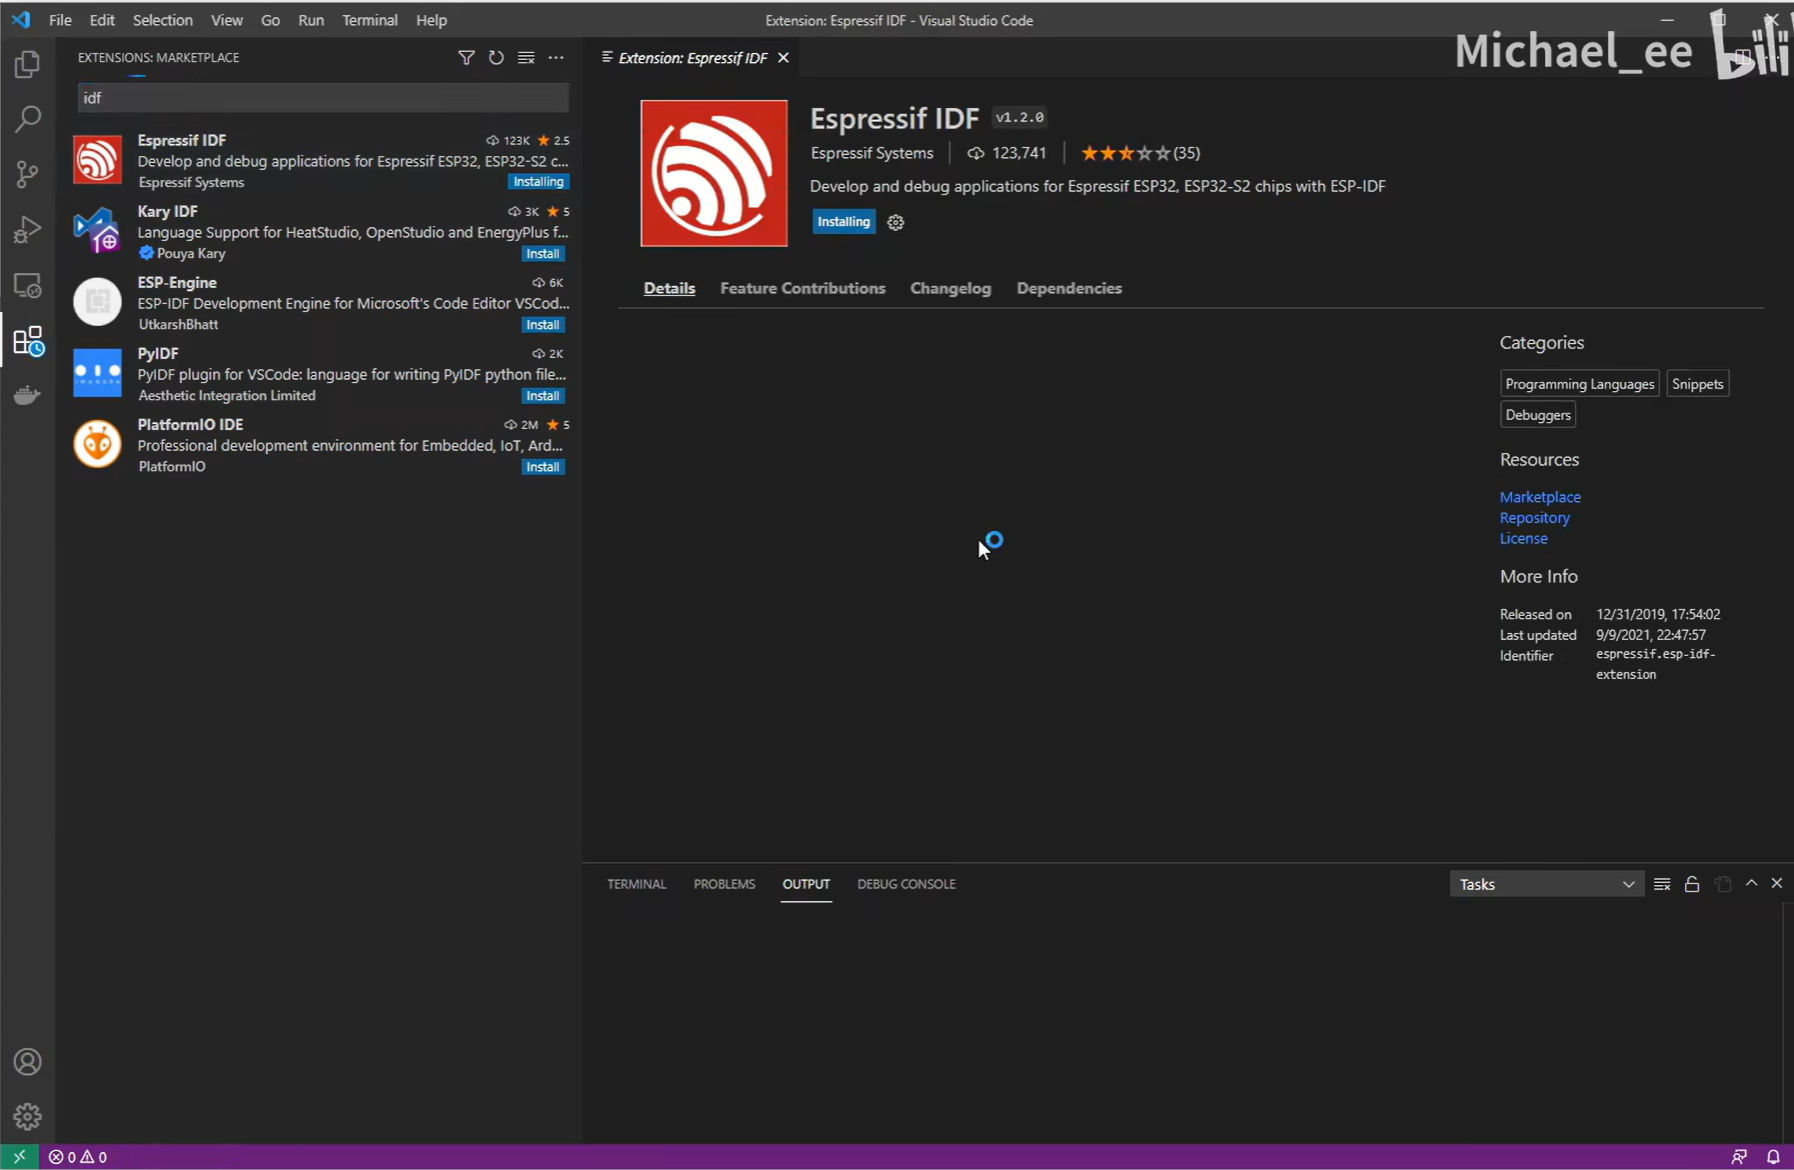The image size is (1794, 1170).
Task: Open Remote Explorer view
Action: point(27,286)
